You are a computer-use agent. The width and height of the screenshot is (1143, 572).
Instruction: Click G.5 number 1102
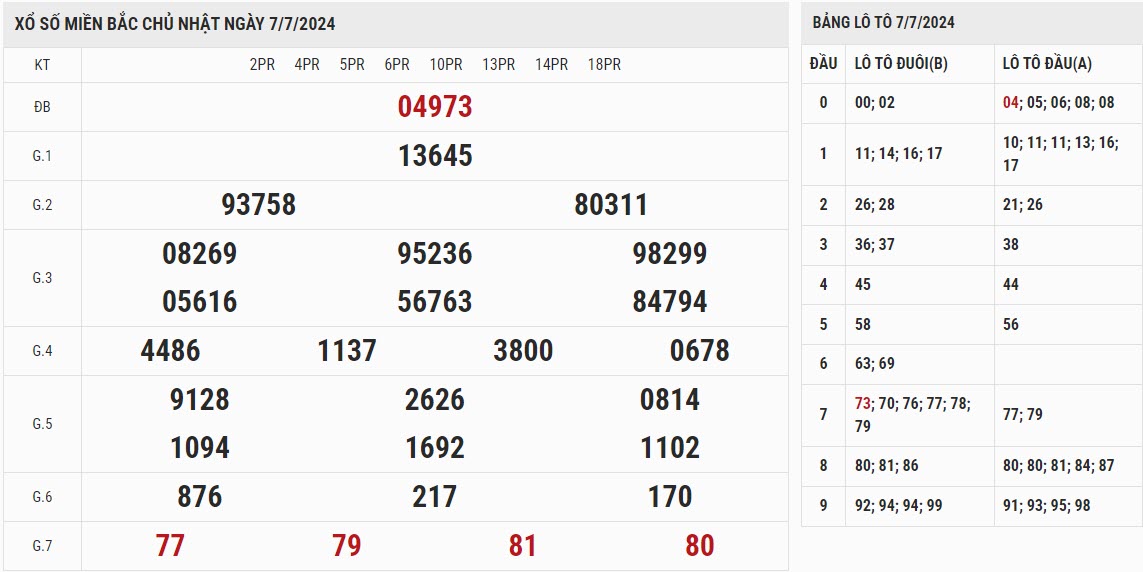670,448
